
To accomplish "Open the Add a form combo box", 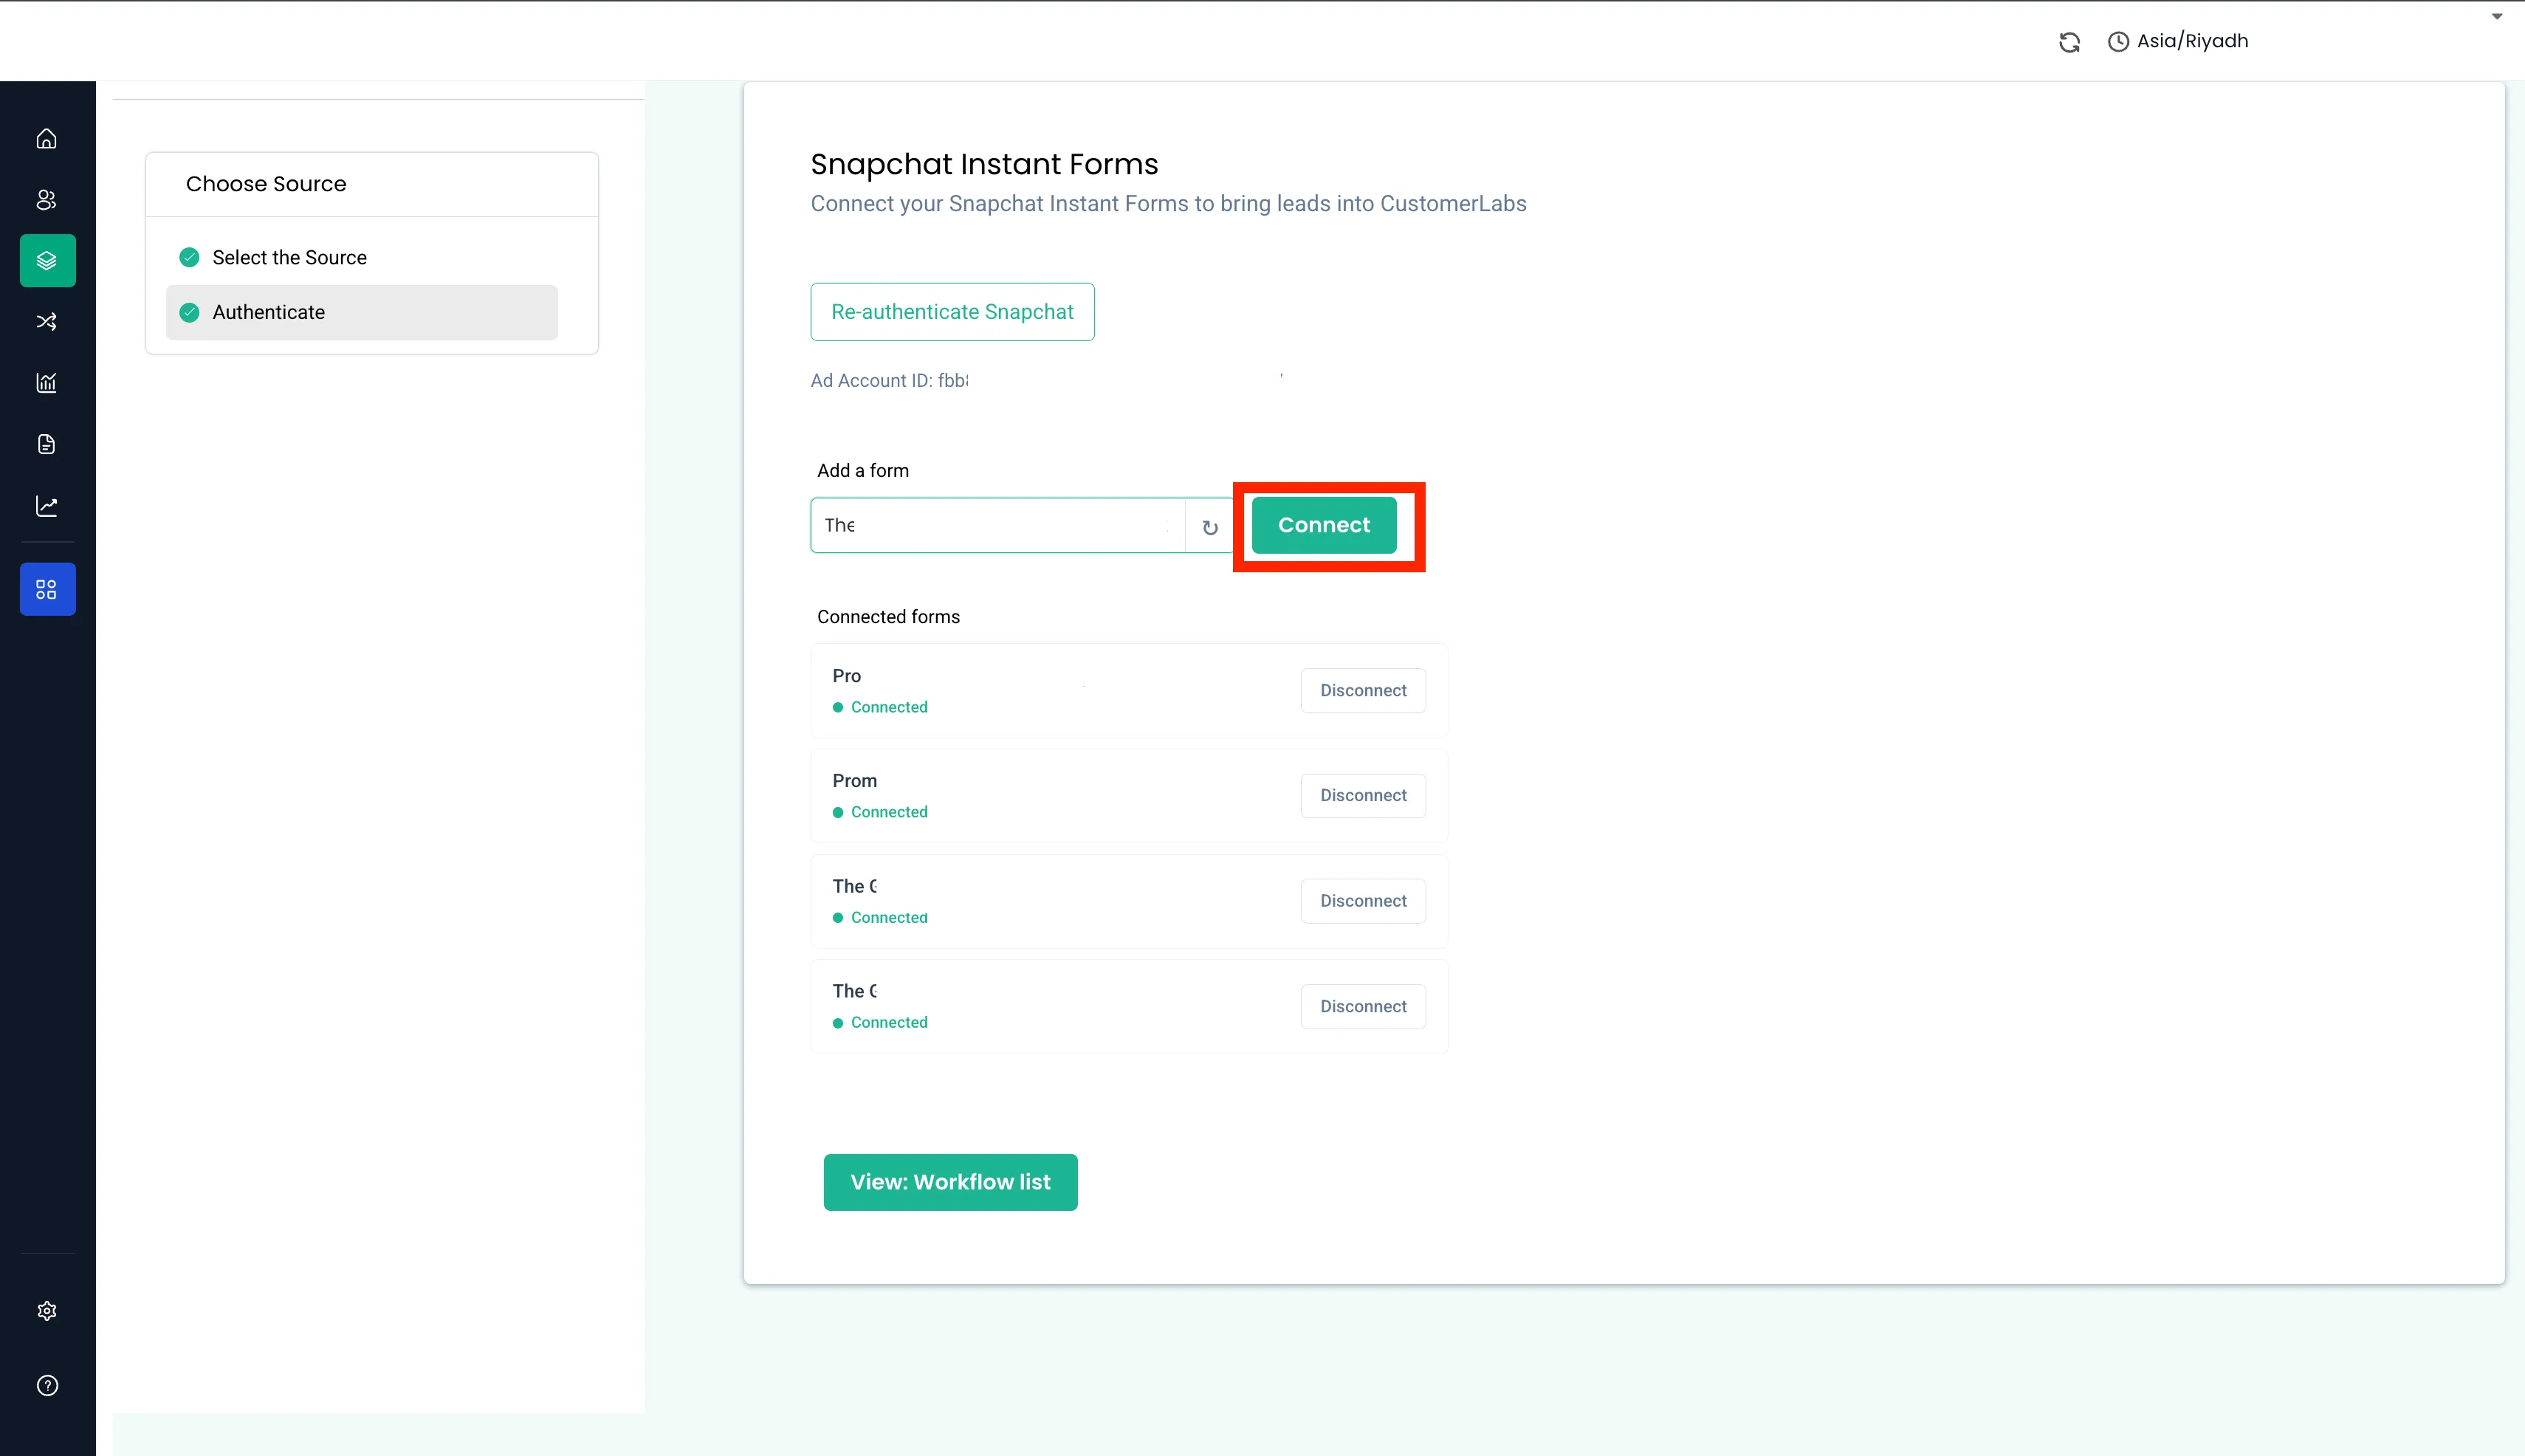I will point(997,525).
